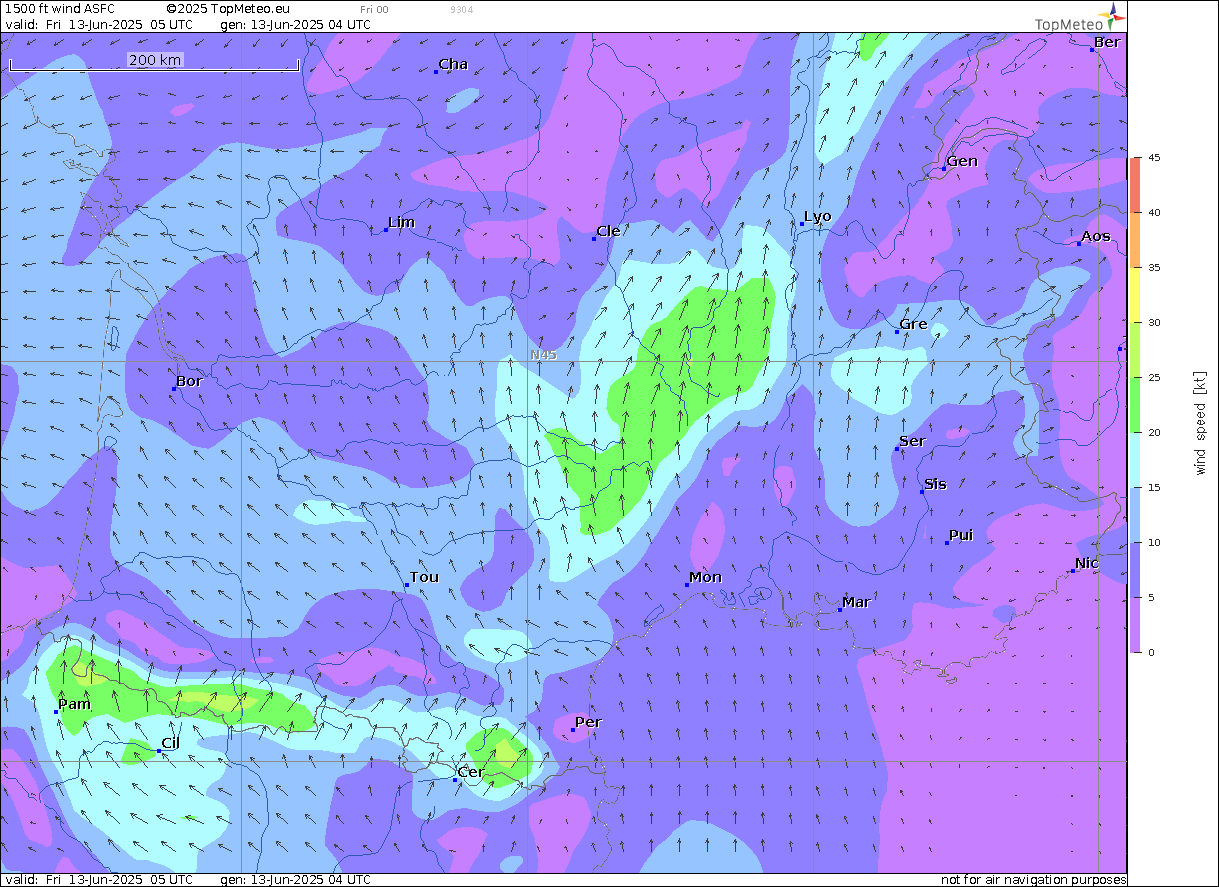Click 'not for air navigation purposes' disclaimer
1219x887 pixels.
pos(1033,880)
